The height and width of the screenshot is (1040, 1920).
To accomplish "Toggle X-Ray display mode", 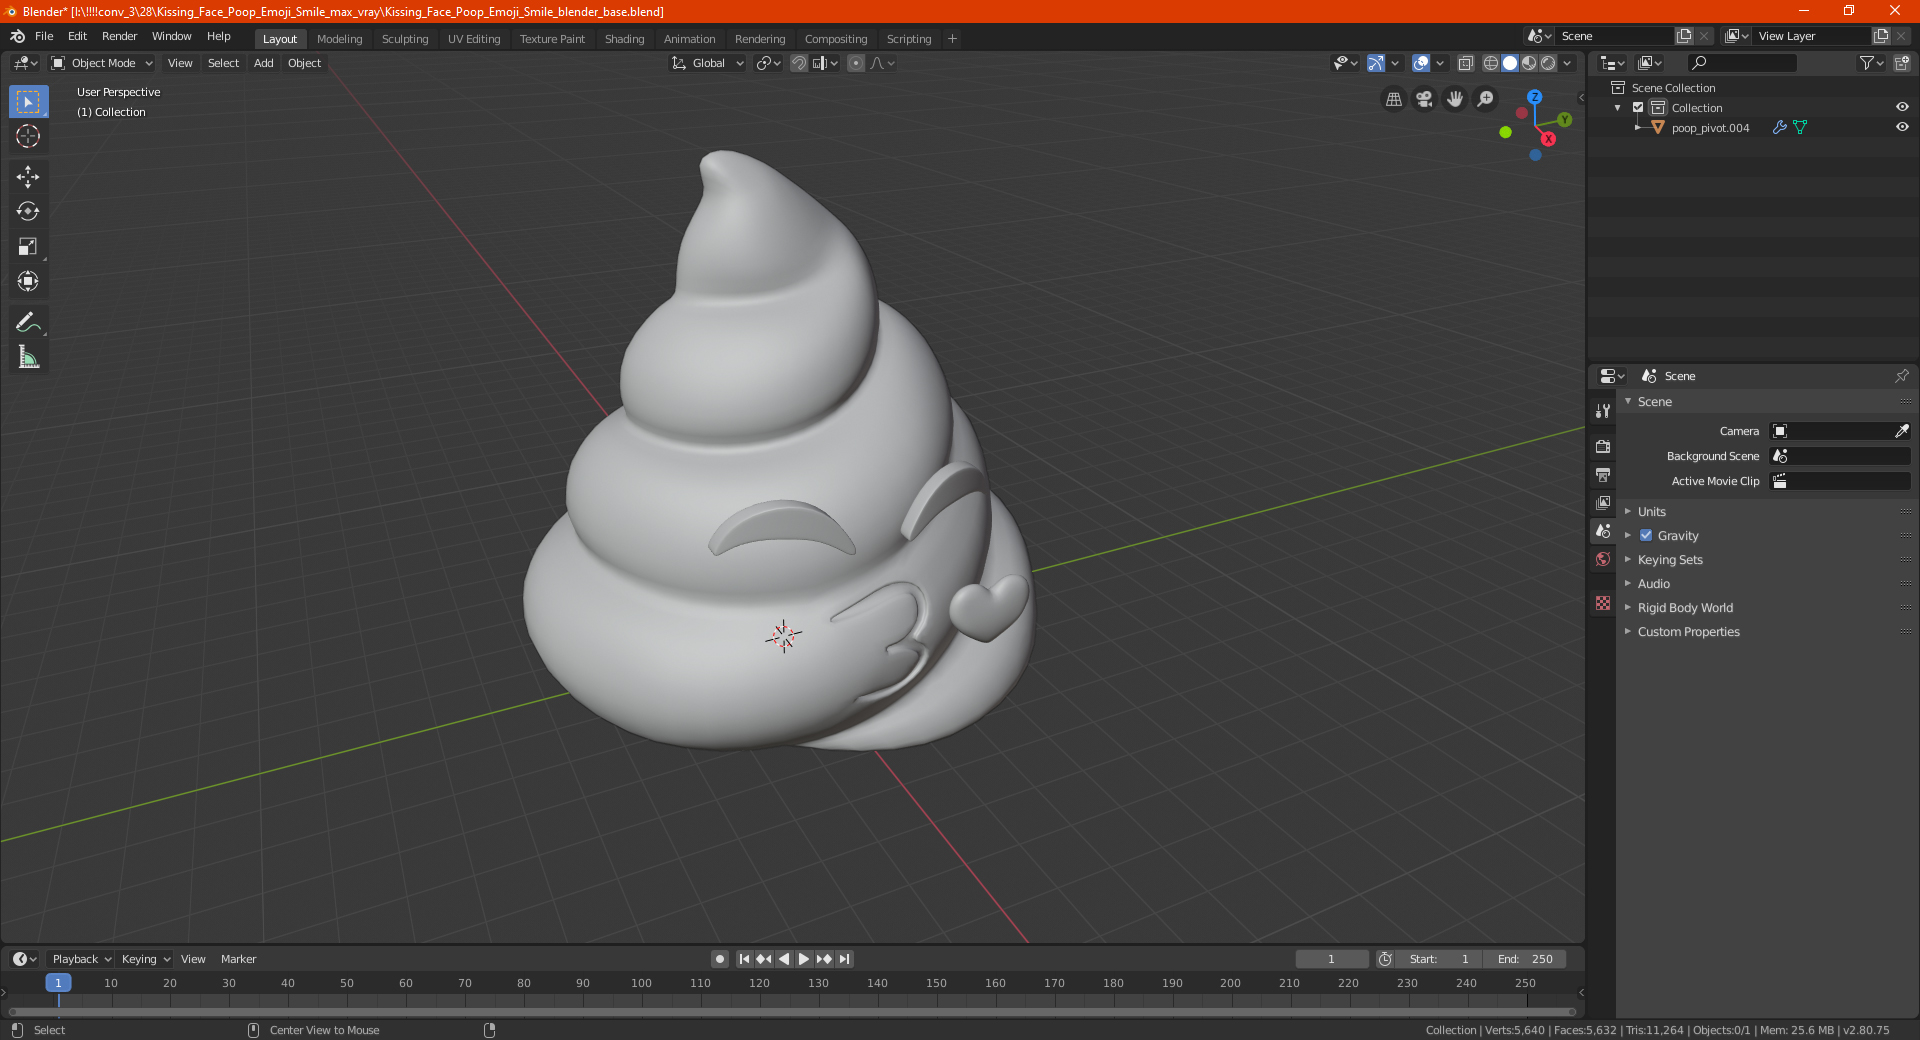I will (x=1466, y=63).
